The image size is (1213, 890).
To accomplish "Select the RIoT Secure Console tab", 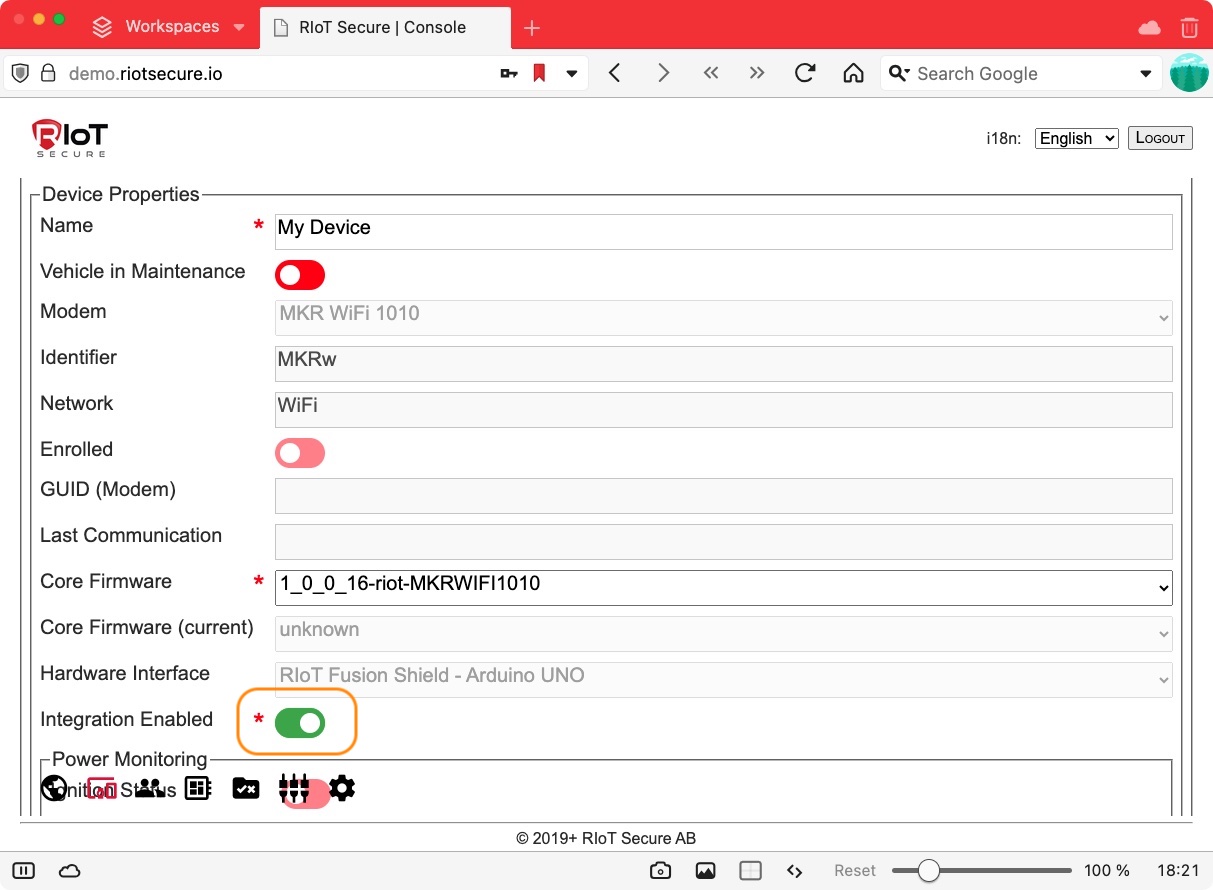I will coord(382,27).
